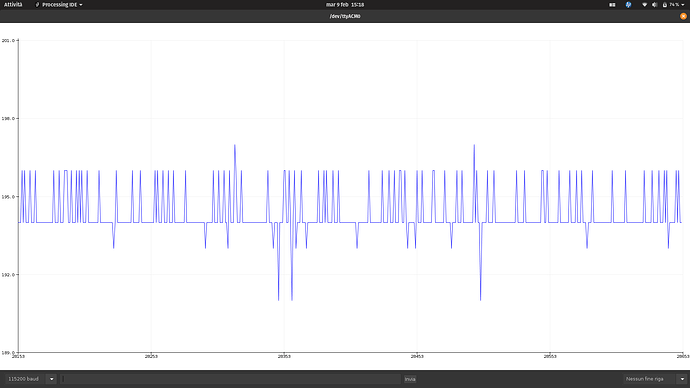Click the battery 74% indicator
The image size is (690, 388).
pos(671,4)
